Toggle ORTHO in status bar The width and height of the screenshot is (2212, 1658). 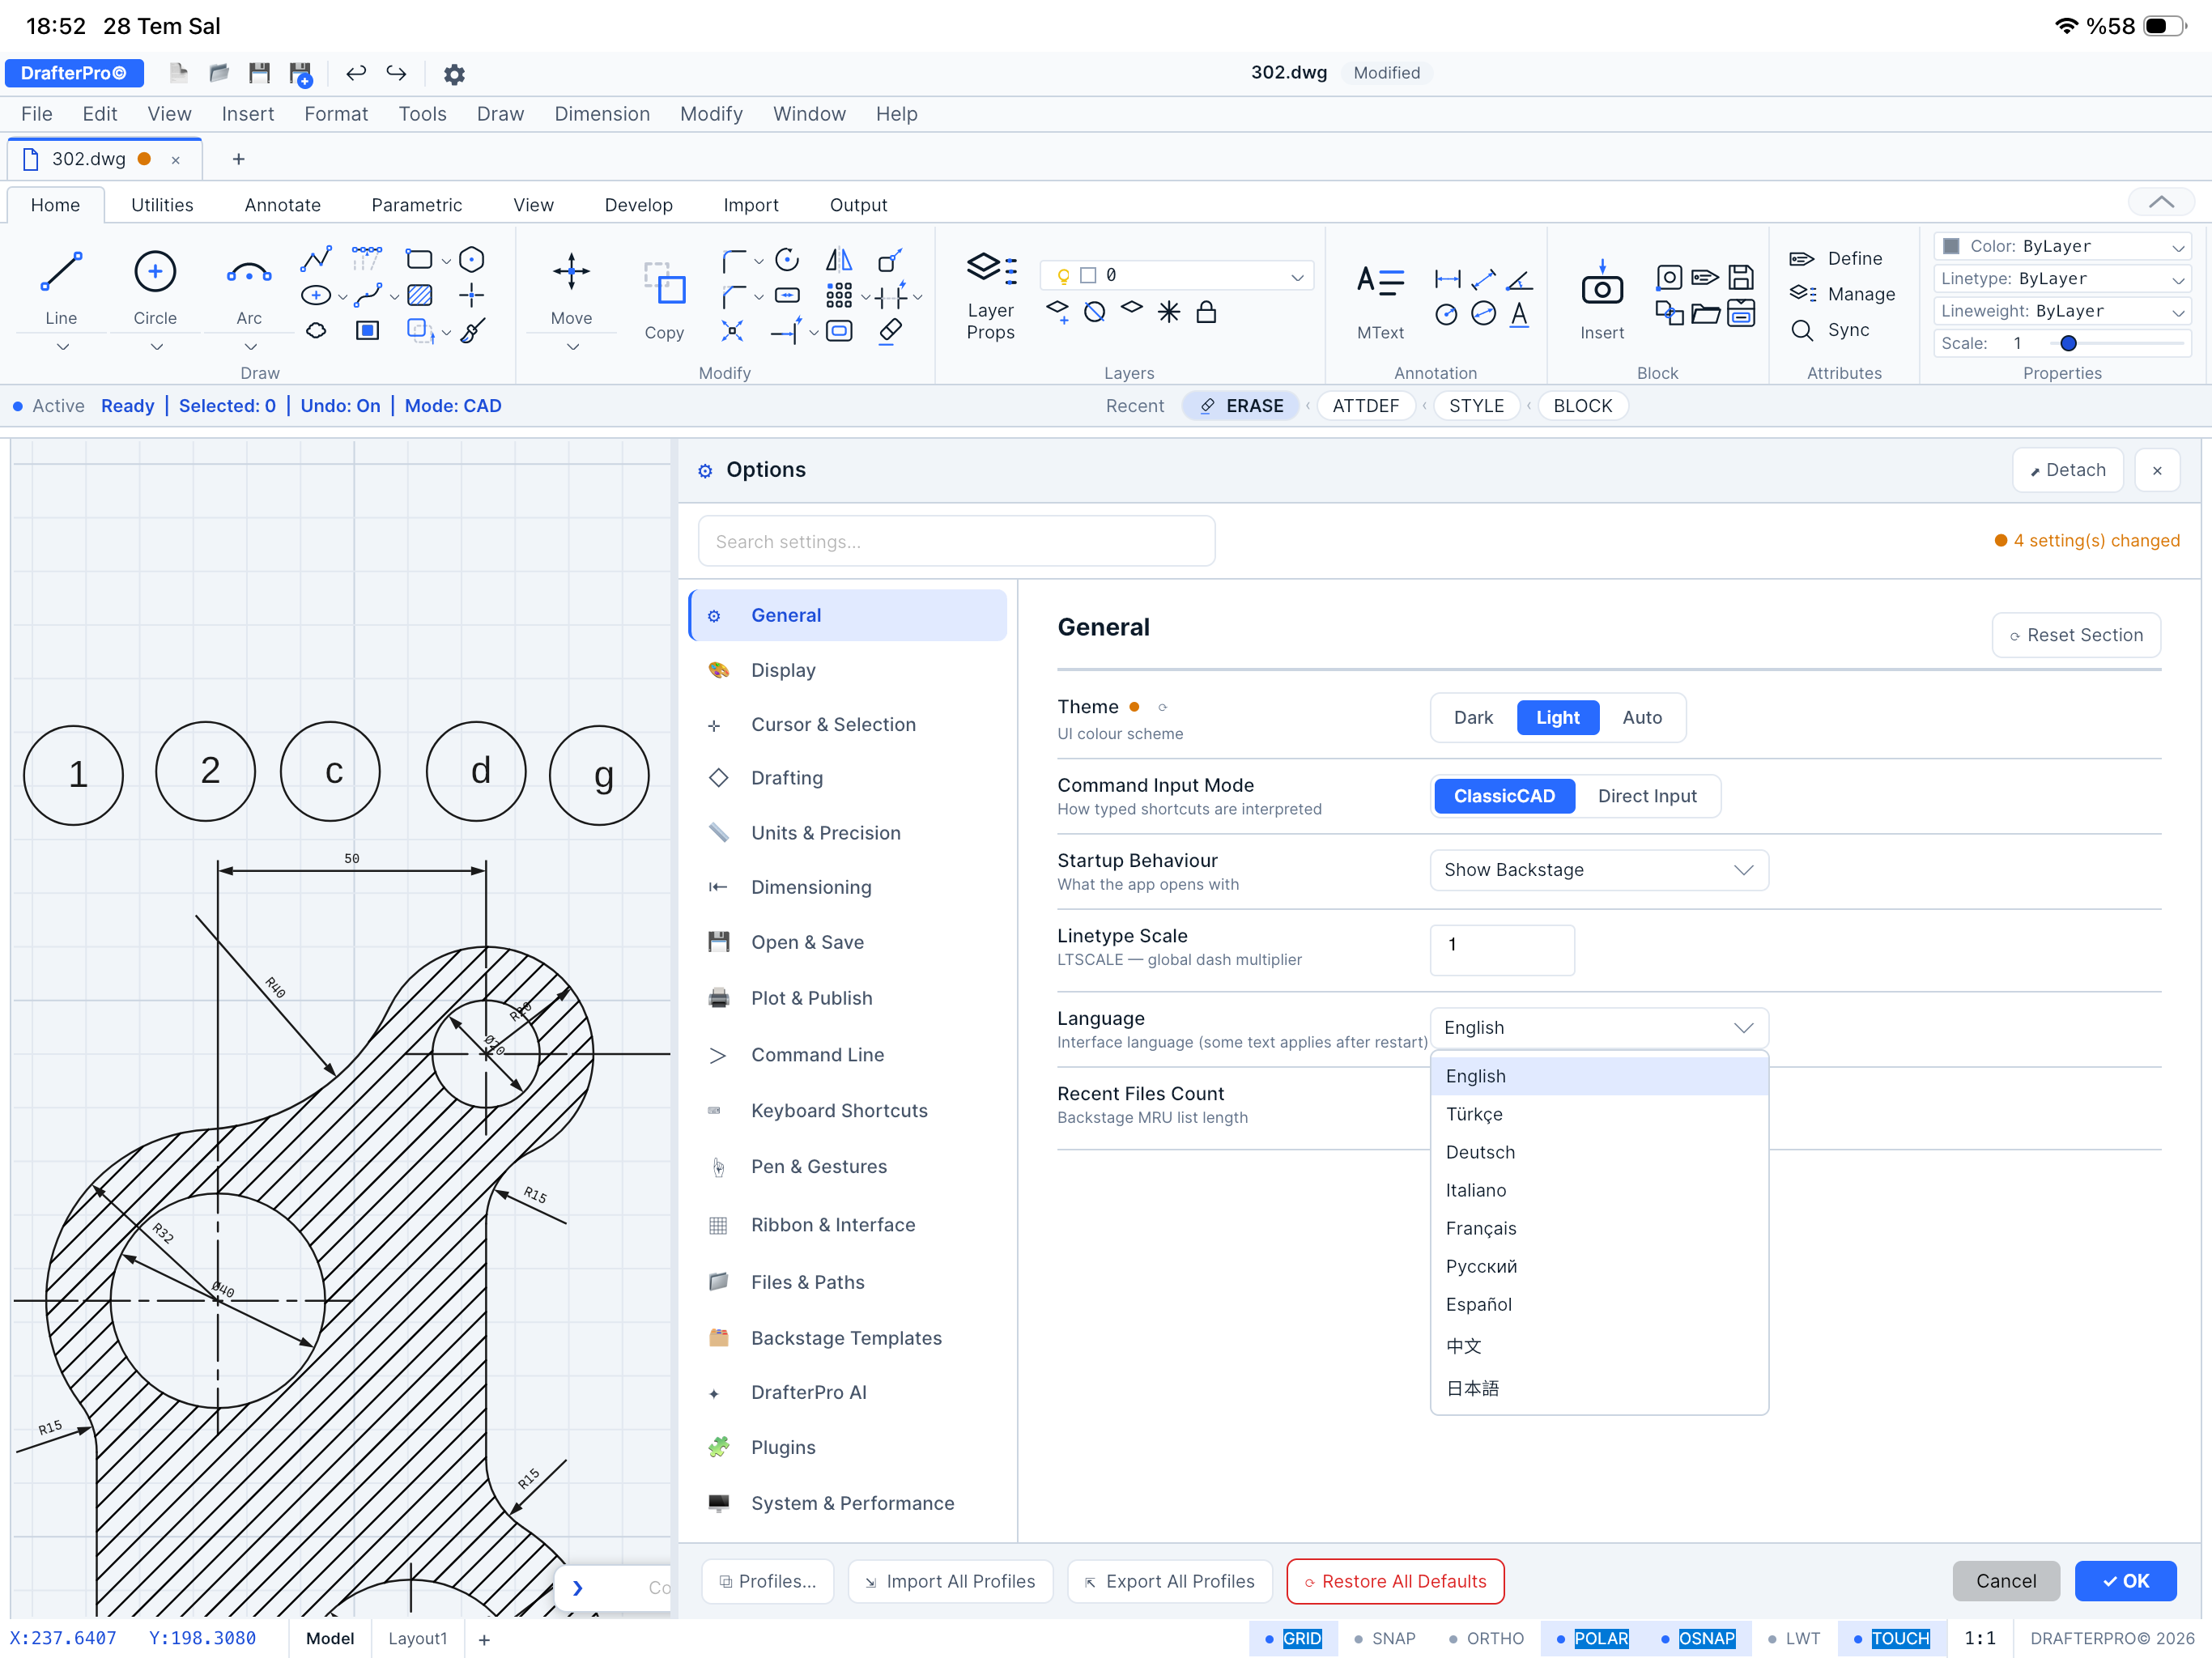point(1486,1638)
